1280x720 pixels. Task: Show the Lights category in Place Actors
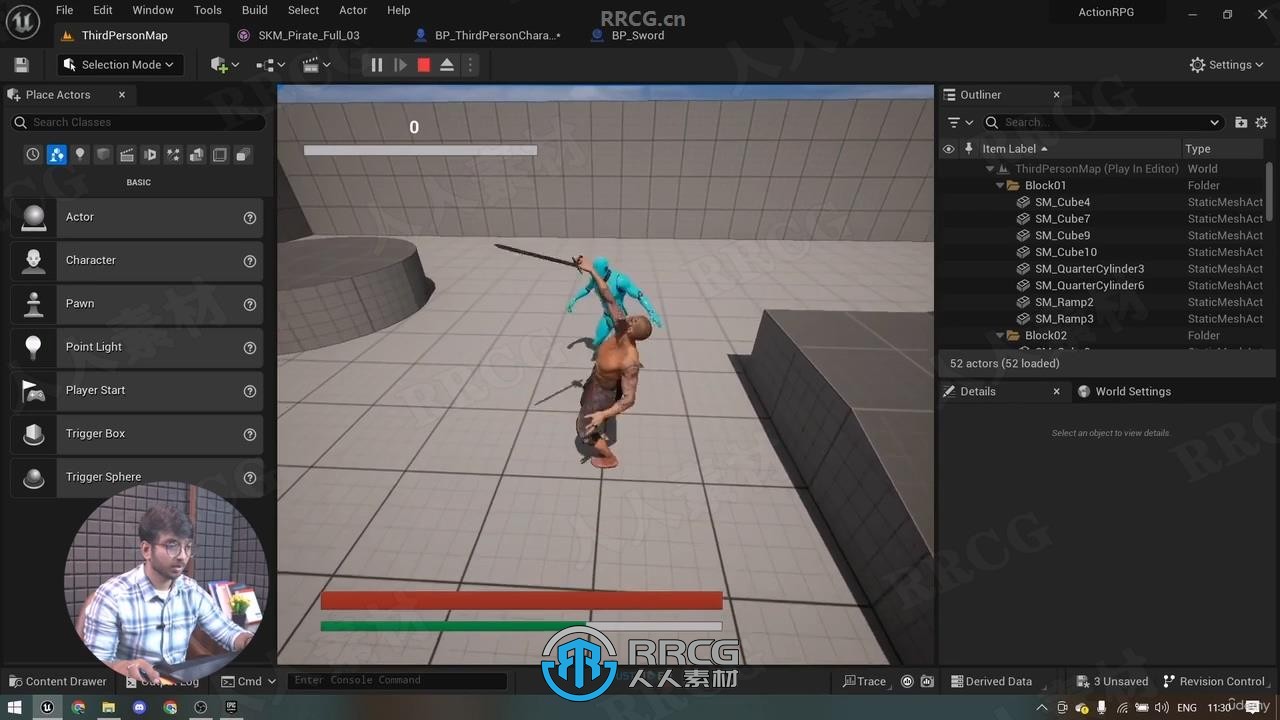pos(80,155)
